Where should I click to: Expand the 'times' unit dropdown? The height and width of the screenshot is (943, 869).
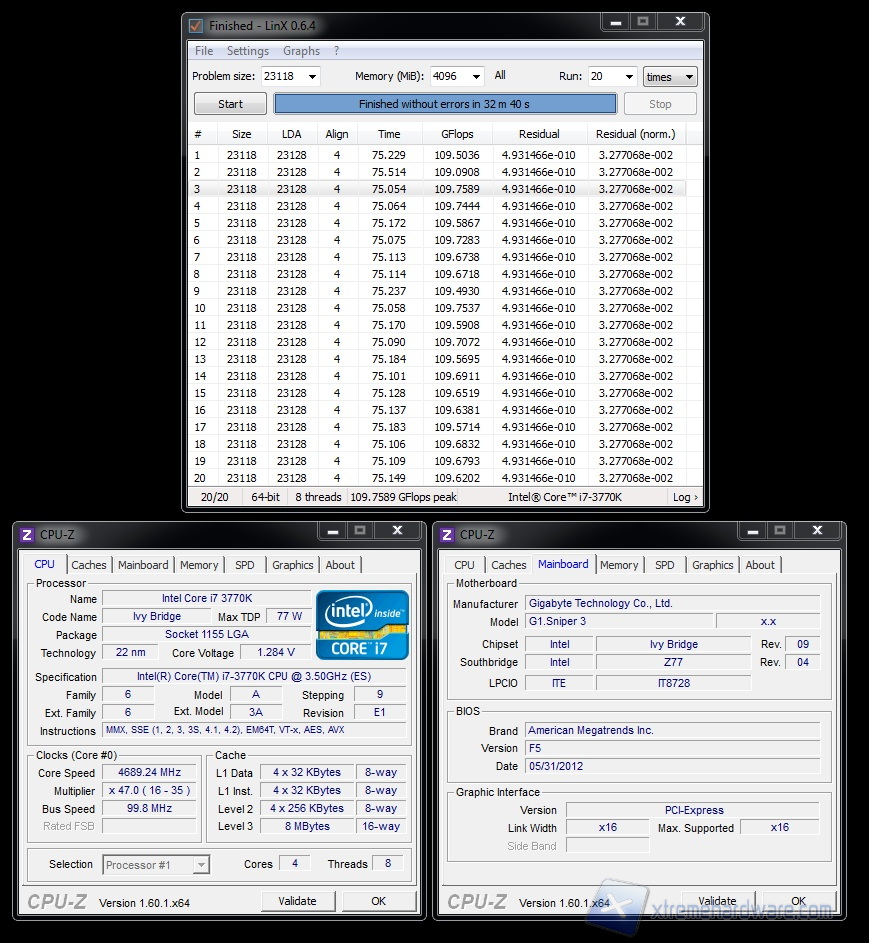686,76
